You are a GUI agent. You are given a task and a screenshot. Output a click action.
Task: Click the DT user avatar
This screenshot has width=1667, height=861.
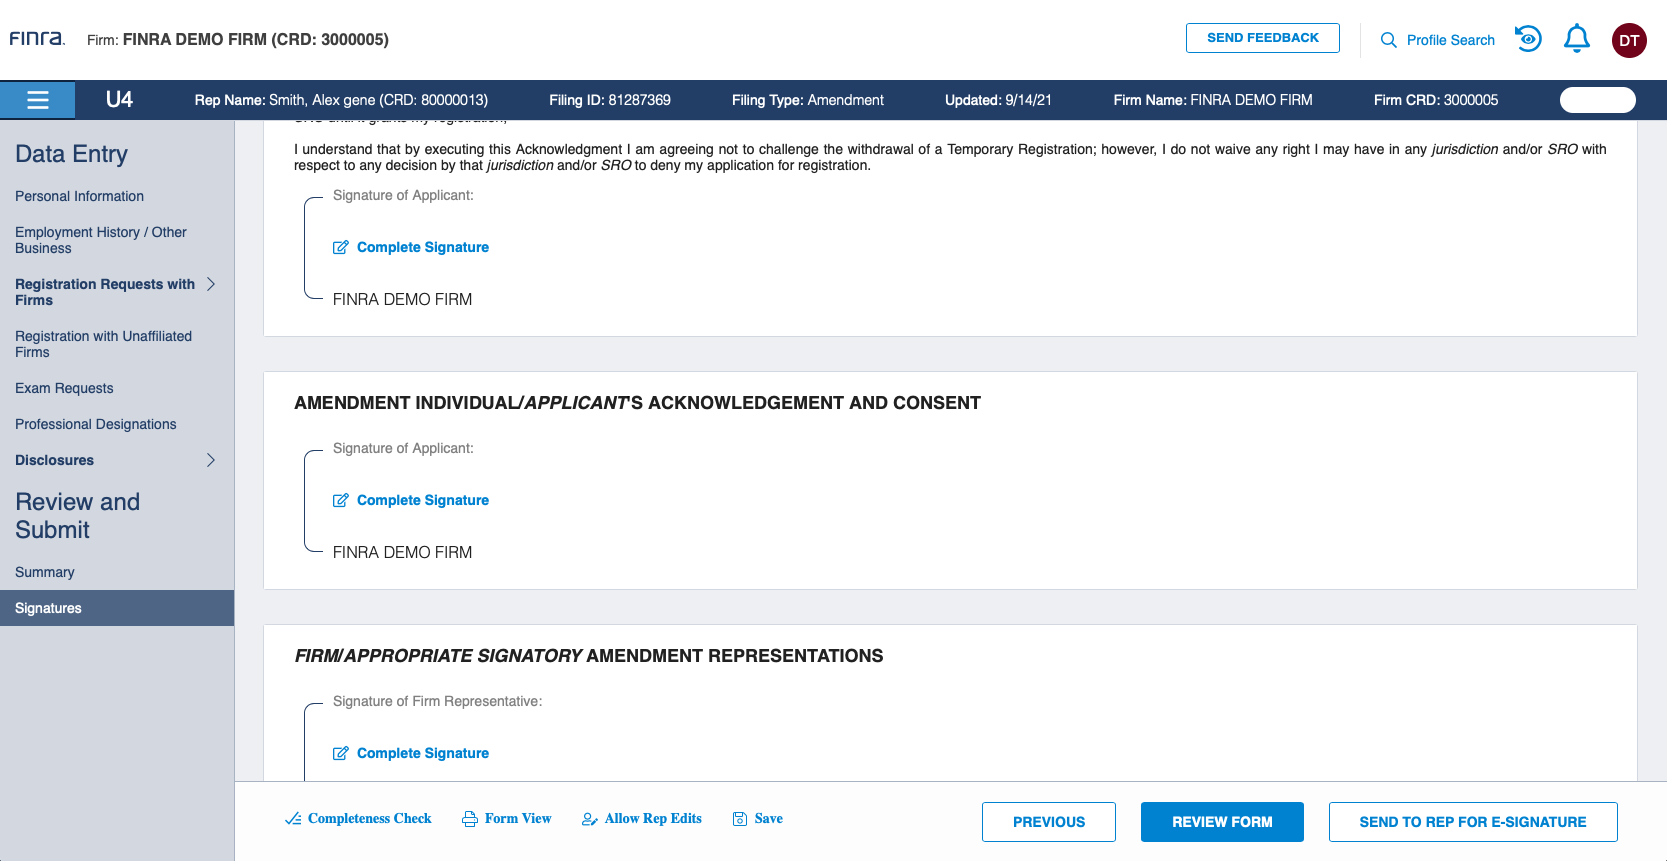1629,40
